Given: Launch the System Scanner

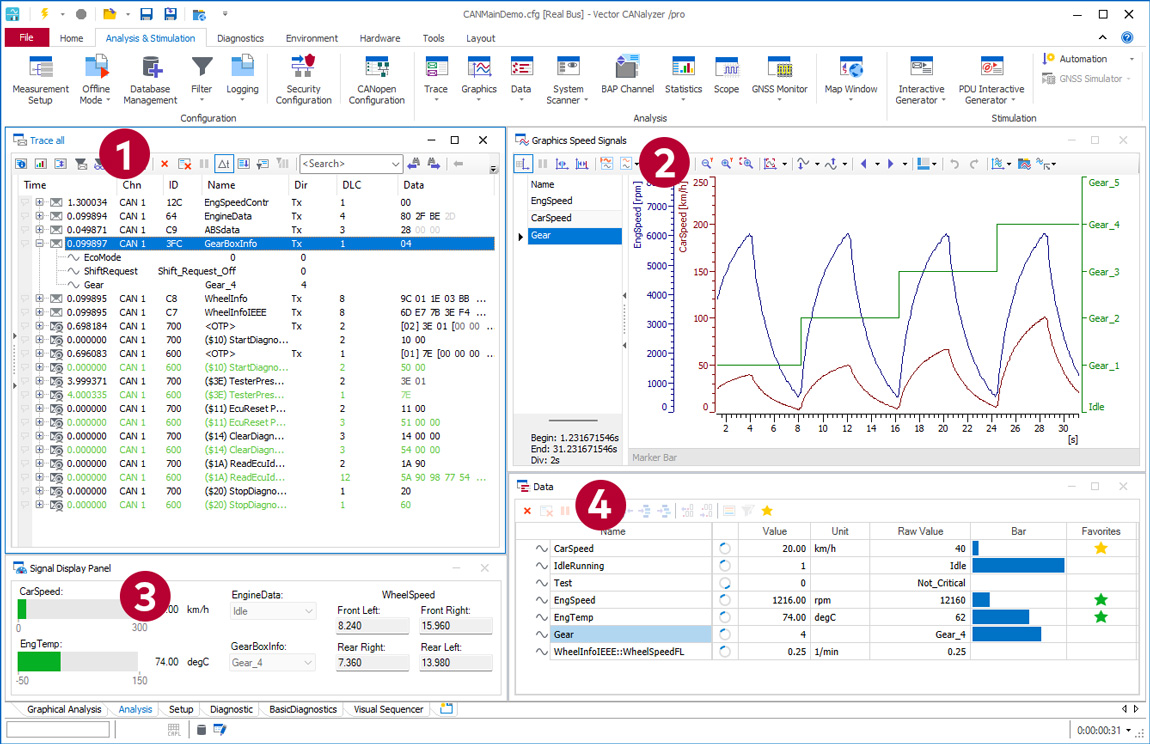Looking at the screenshot, I should (x=568, y=80).
